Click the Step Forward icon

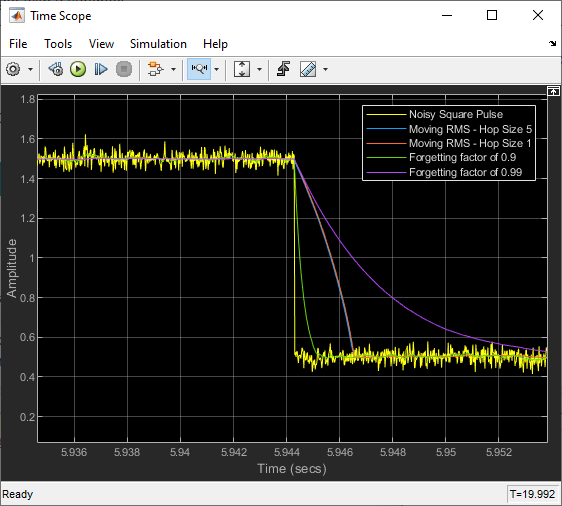click(101, 69)
